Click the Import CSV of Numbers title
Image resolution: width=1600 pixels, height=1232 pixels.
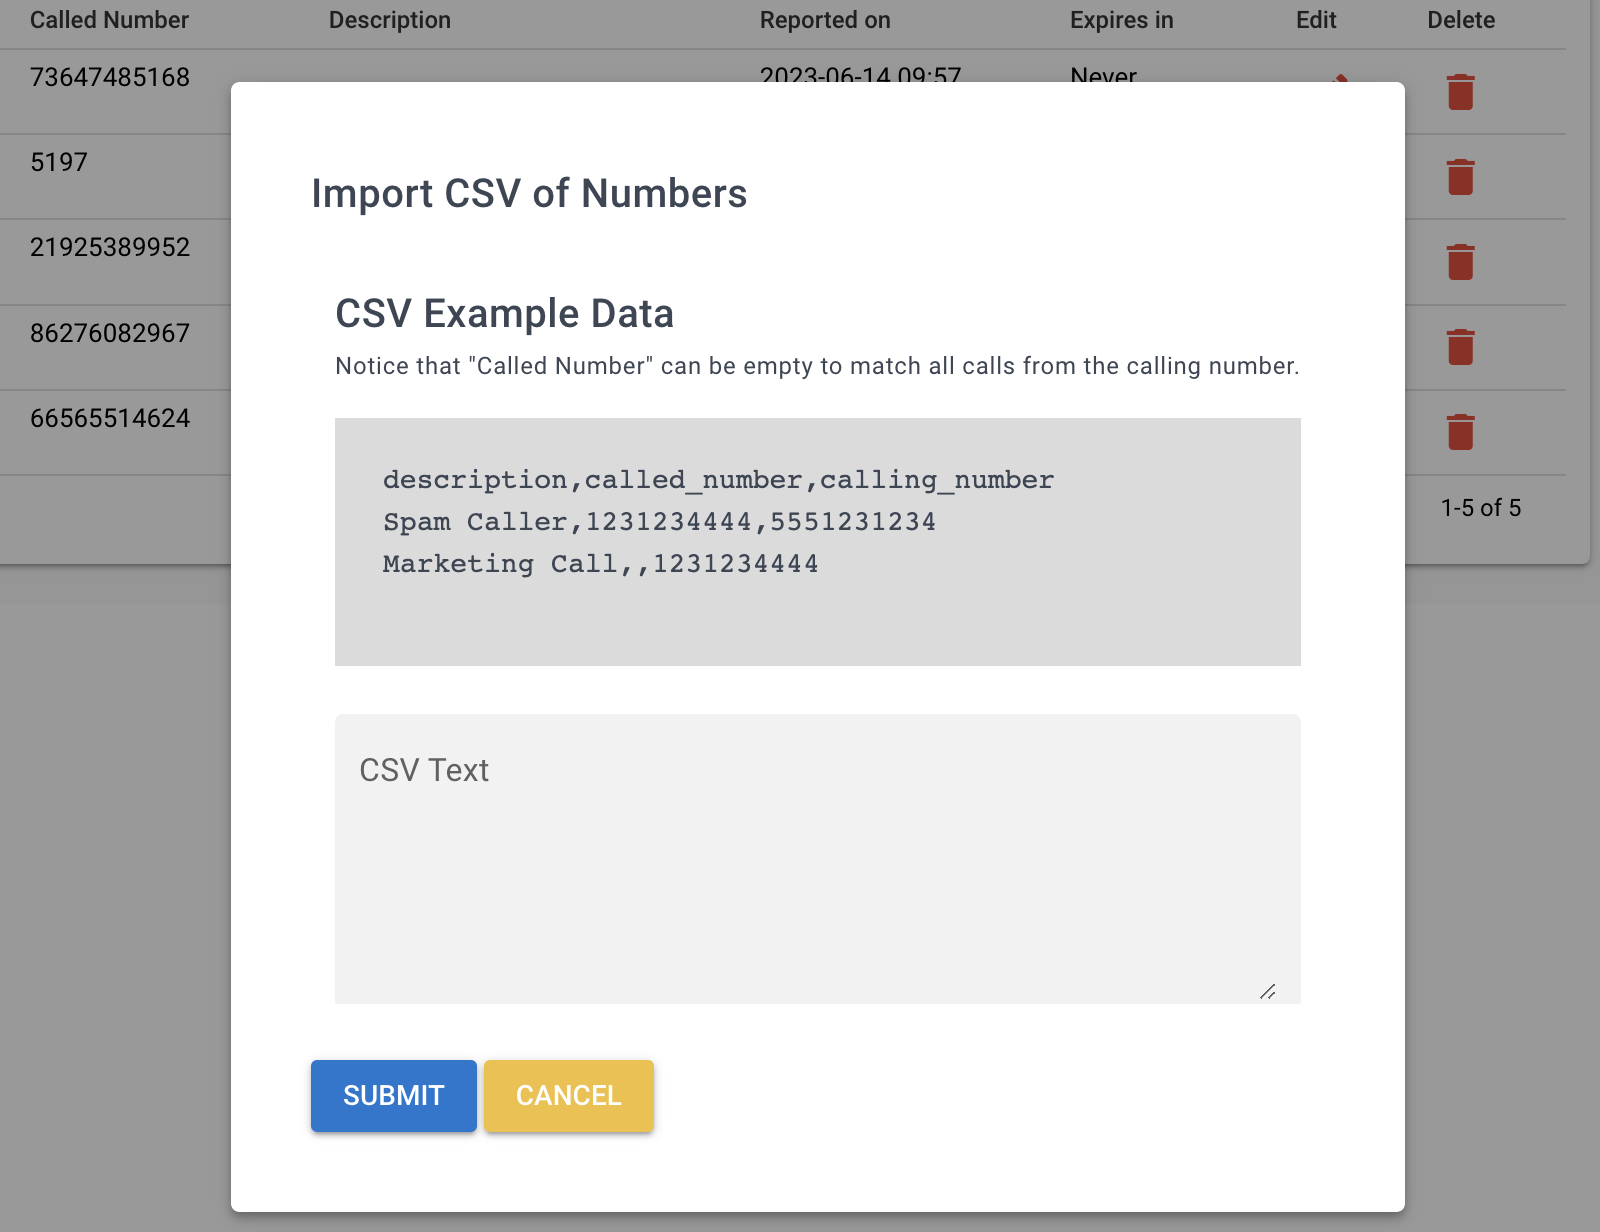point(529,193)
